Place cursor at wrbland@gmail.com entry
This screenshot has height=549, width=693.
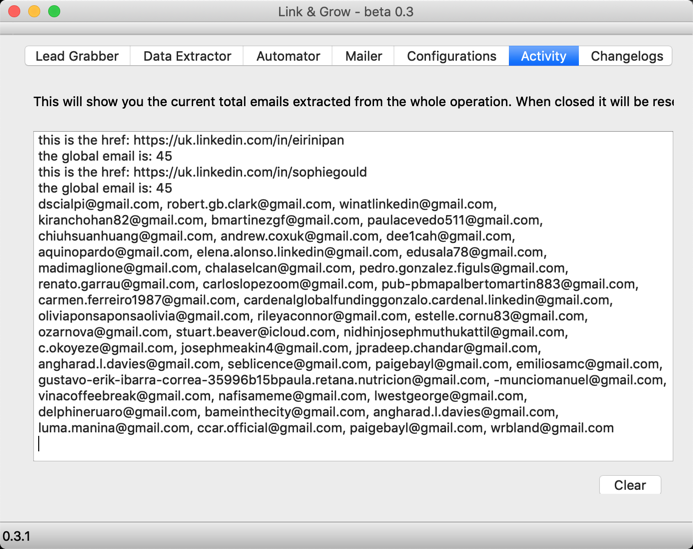click(552, 428)
